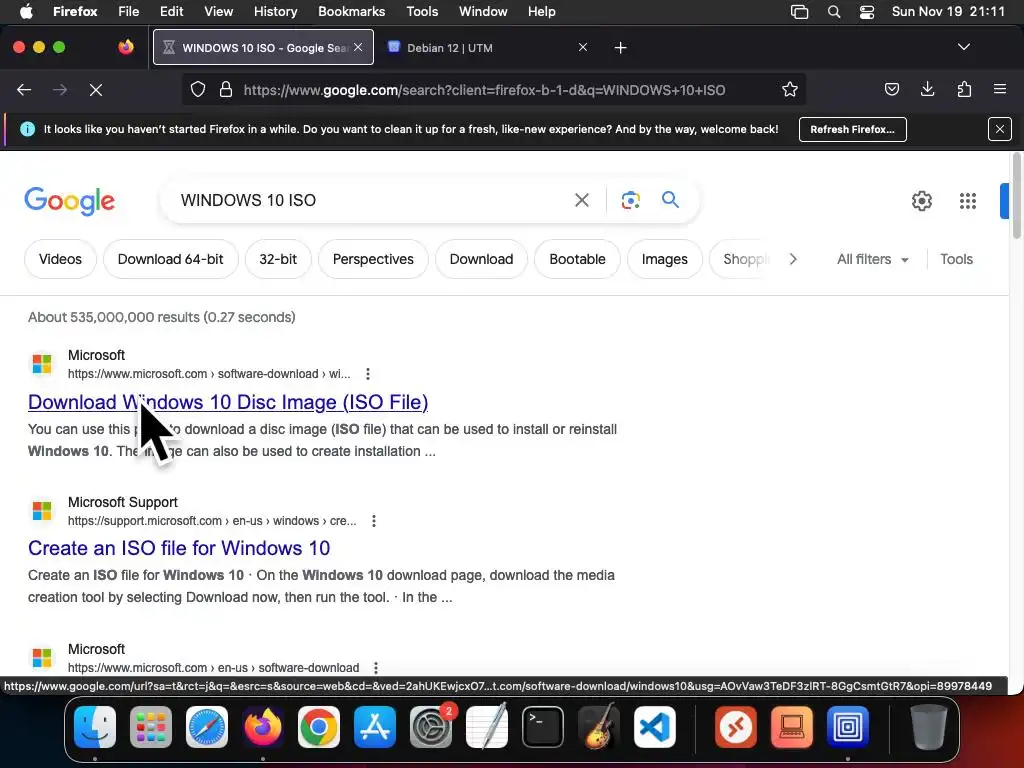Bookmark this page with the star icon
This screenshot has height=768, width=1024.
(790, 89)
